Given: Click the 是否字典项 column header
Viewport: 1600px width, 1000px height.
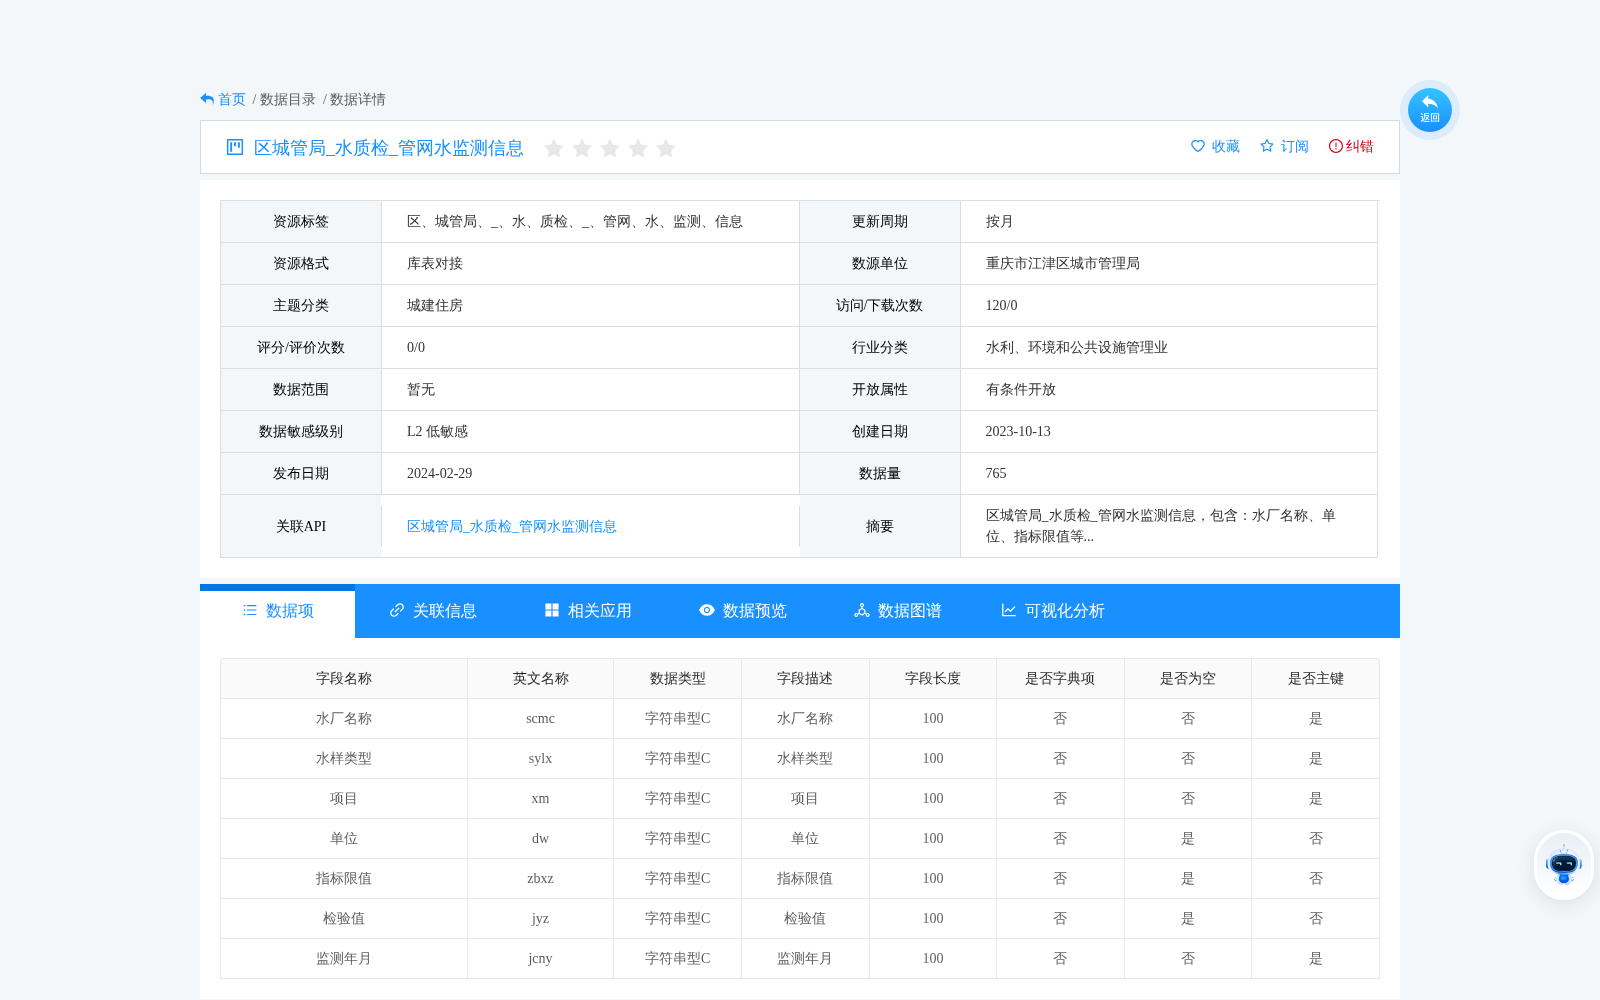Looking at the screenshot, I should (x=1060, y=678).
